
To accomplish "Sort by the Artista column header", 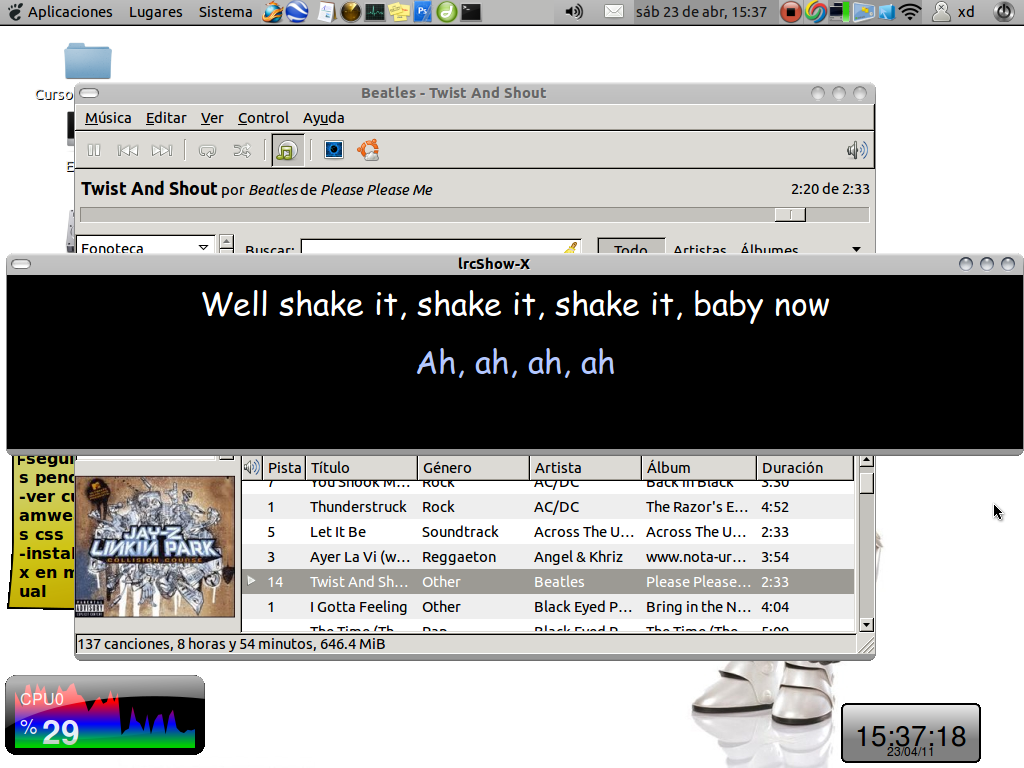I will 585,468.
